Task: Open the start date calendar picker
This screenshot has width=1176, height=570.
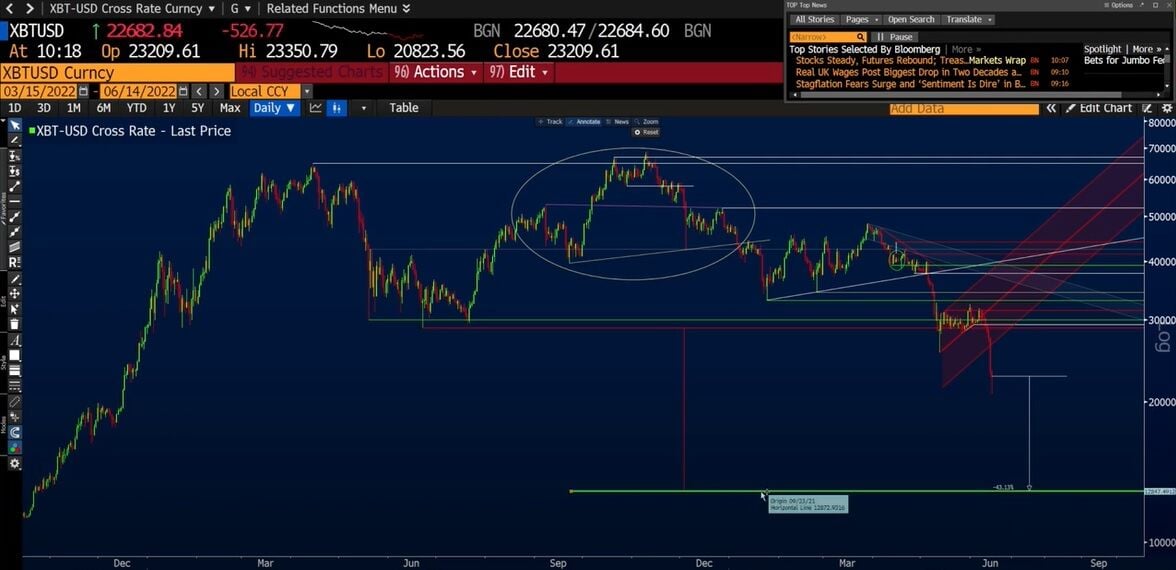Action: pos(84,91)
